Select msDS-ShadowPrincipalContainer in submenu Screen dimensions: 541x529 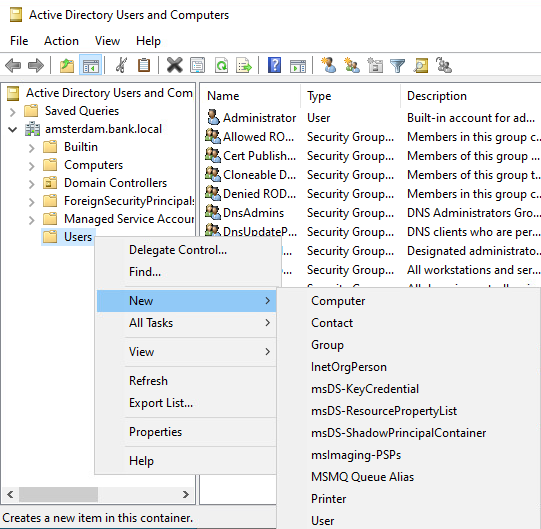point(409,433)
